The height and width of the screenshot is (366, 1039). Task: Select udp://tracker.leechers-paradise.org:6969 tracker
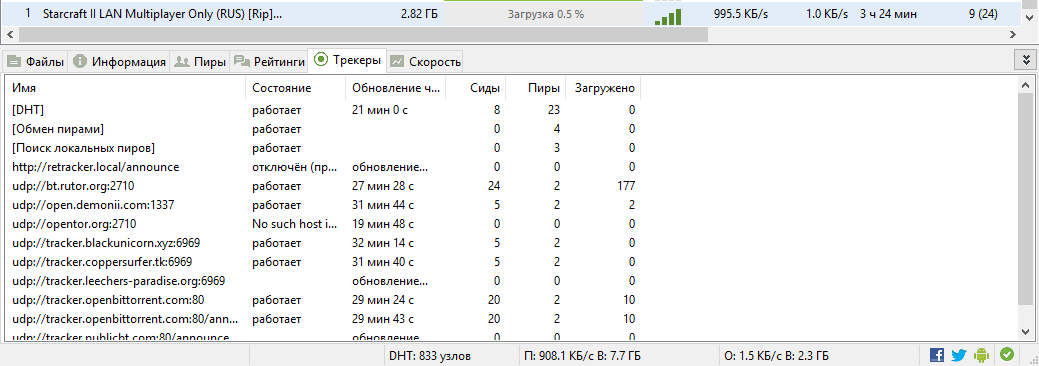(323, 281)
